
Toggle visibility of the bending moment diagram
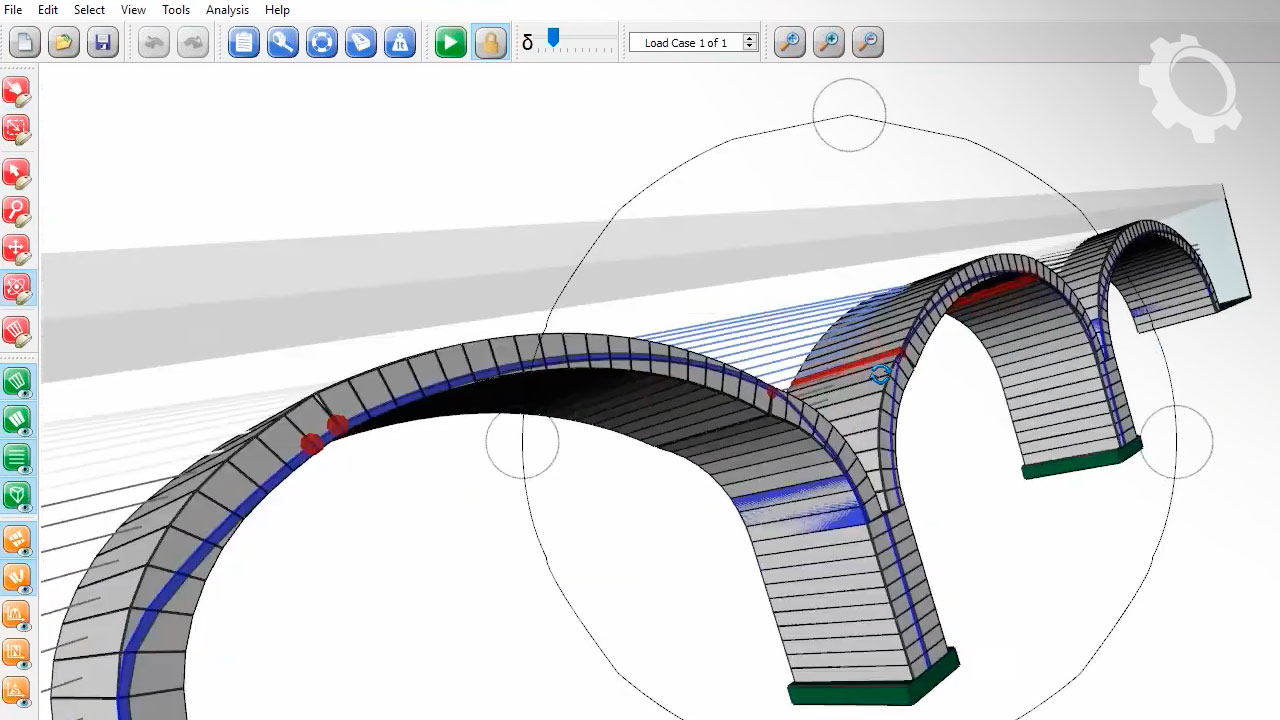click(17, 614)
